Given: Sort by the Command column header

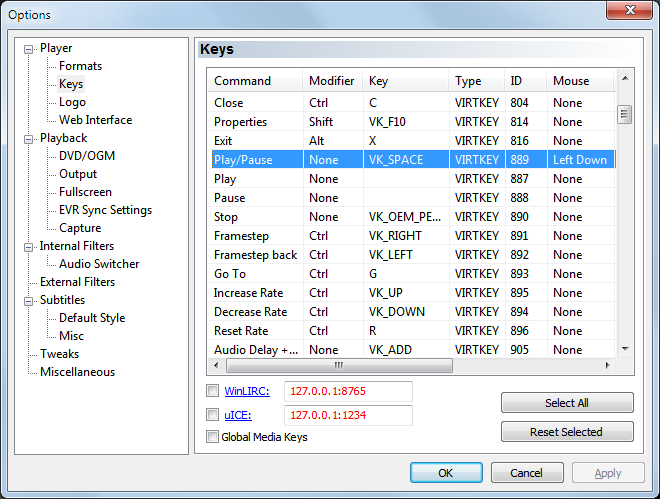Looking at the screenshot, I should (x=255, y=80).
